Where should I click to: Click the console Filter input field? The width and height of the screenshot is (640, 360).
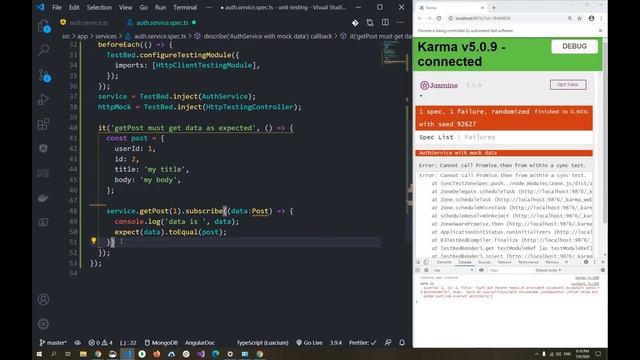pyautogui.click(x=510, y=270)
